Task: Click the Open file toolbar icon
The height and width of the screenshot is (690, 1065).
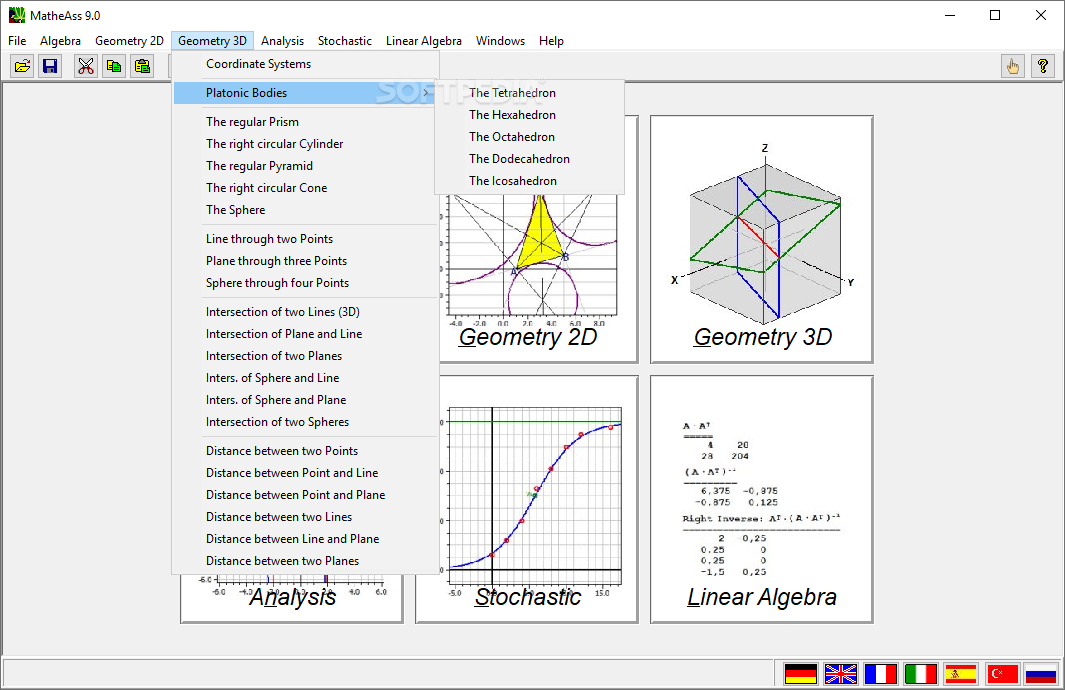Action: click(x=22, y=66)
